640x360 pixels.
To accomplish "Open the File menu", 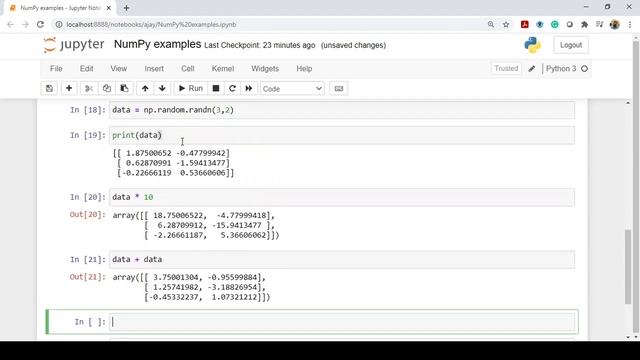I will click(x=56, y=69).
